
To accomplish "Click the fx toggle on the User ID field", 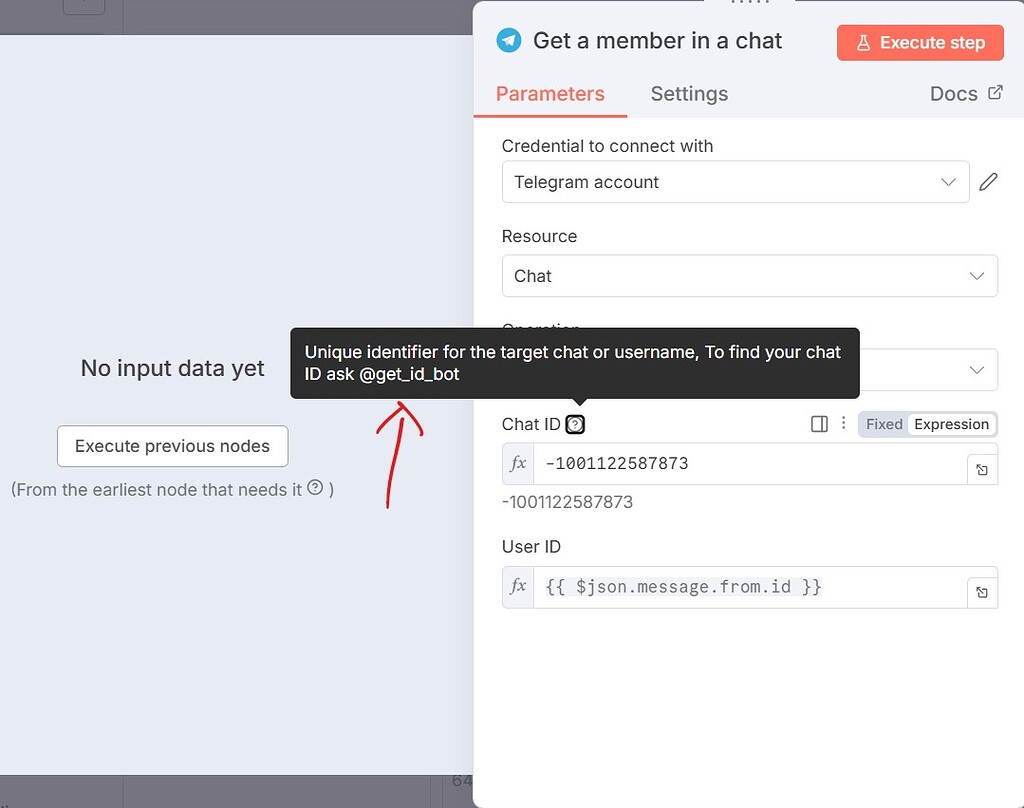I will [517, 587].
